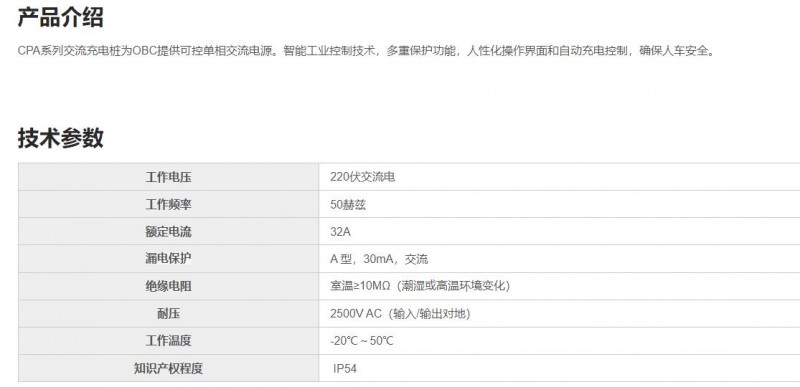This screenshot has width=800, height=387.
Task: Select the 绝缘电阻 label cell
Action: pos(168,286)
